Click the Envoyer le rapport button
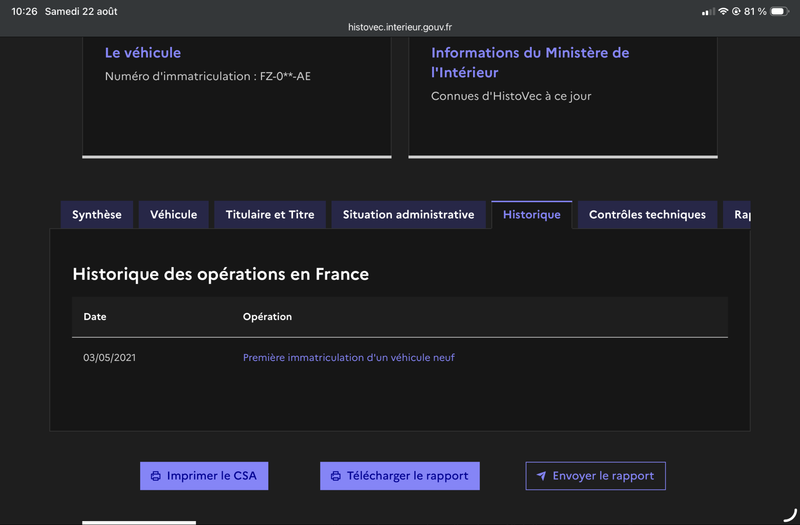The image size is (800, 525). tap(595, 476)
